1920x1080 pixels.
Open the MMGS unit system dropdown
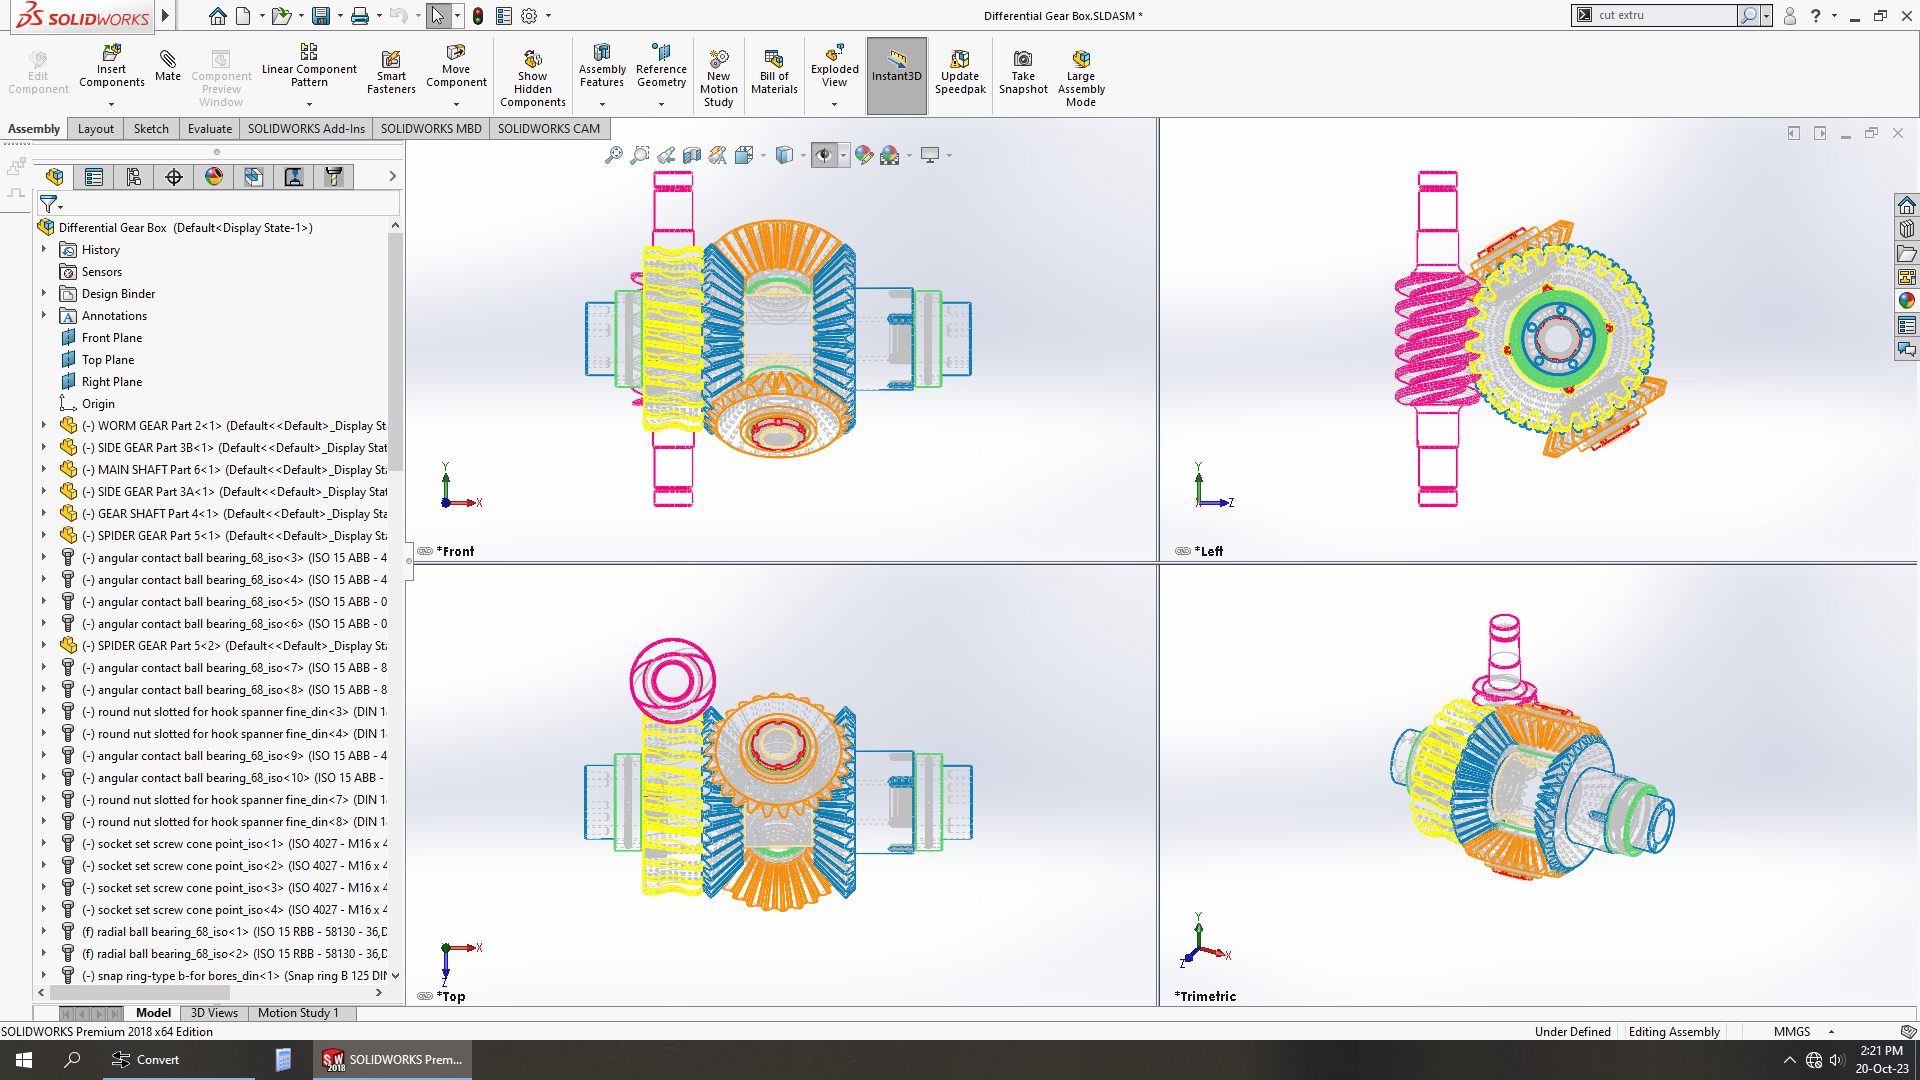tap(1831, 1032)
